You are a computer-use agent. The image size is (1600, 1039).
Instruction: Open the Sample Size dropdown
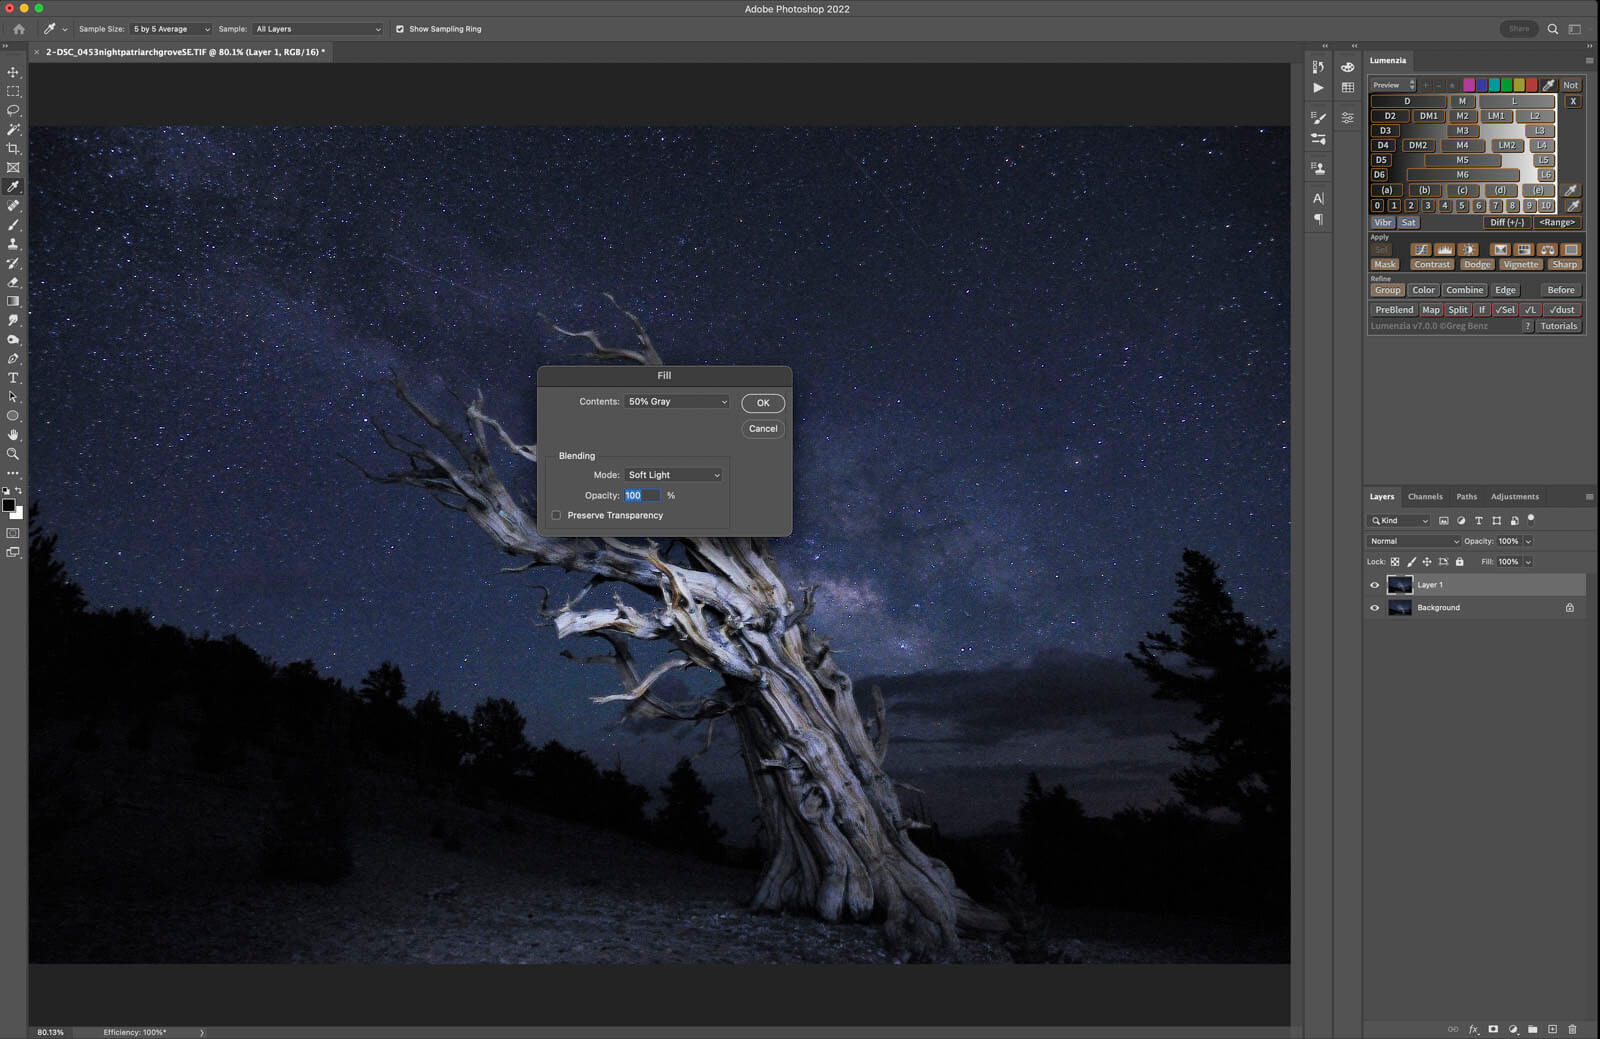(171, 29)
